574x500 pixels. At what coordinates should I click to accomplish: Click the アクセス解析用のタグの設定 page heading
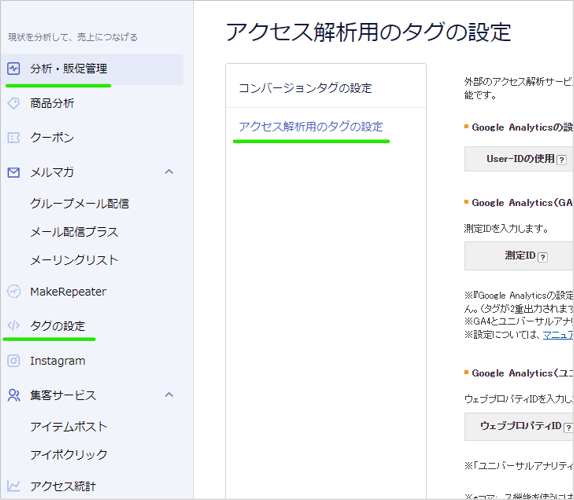tap(368, 32)
